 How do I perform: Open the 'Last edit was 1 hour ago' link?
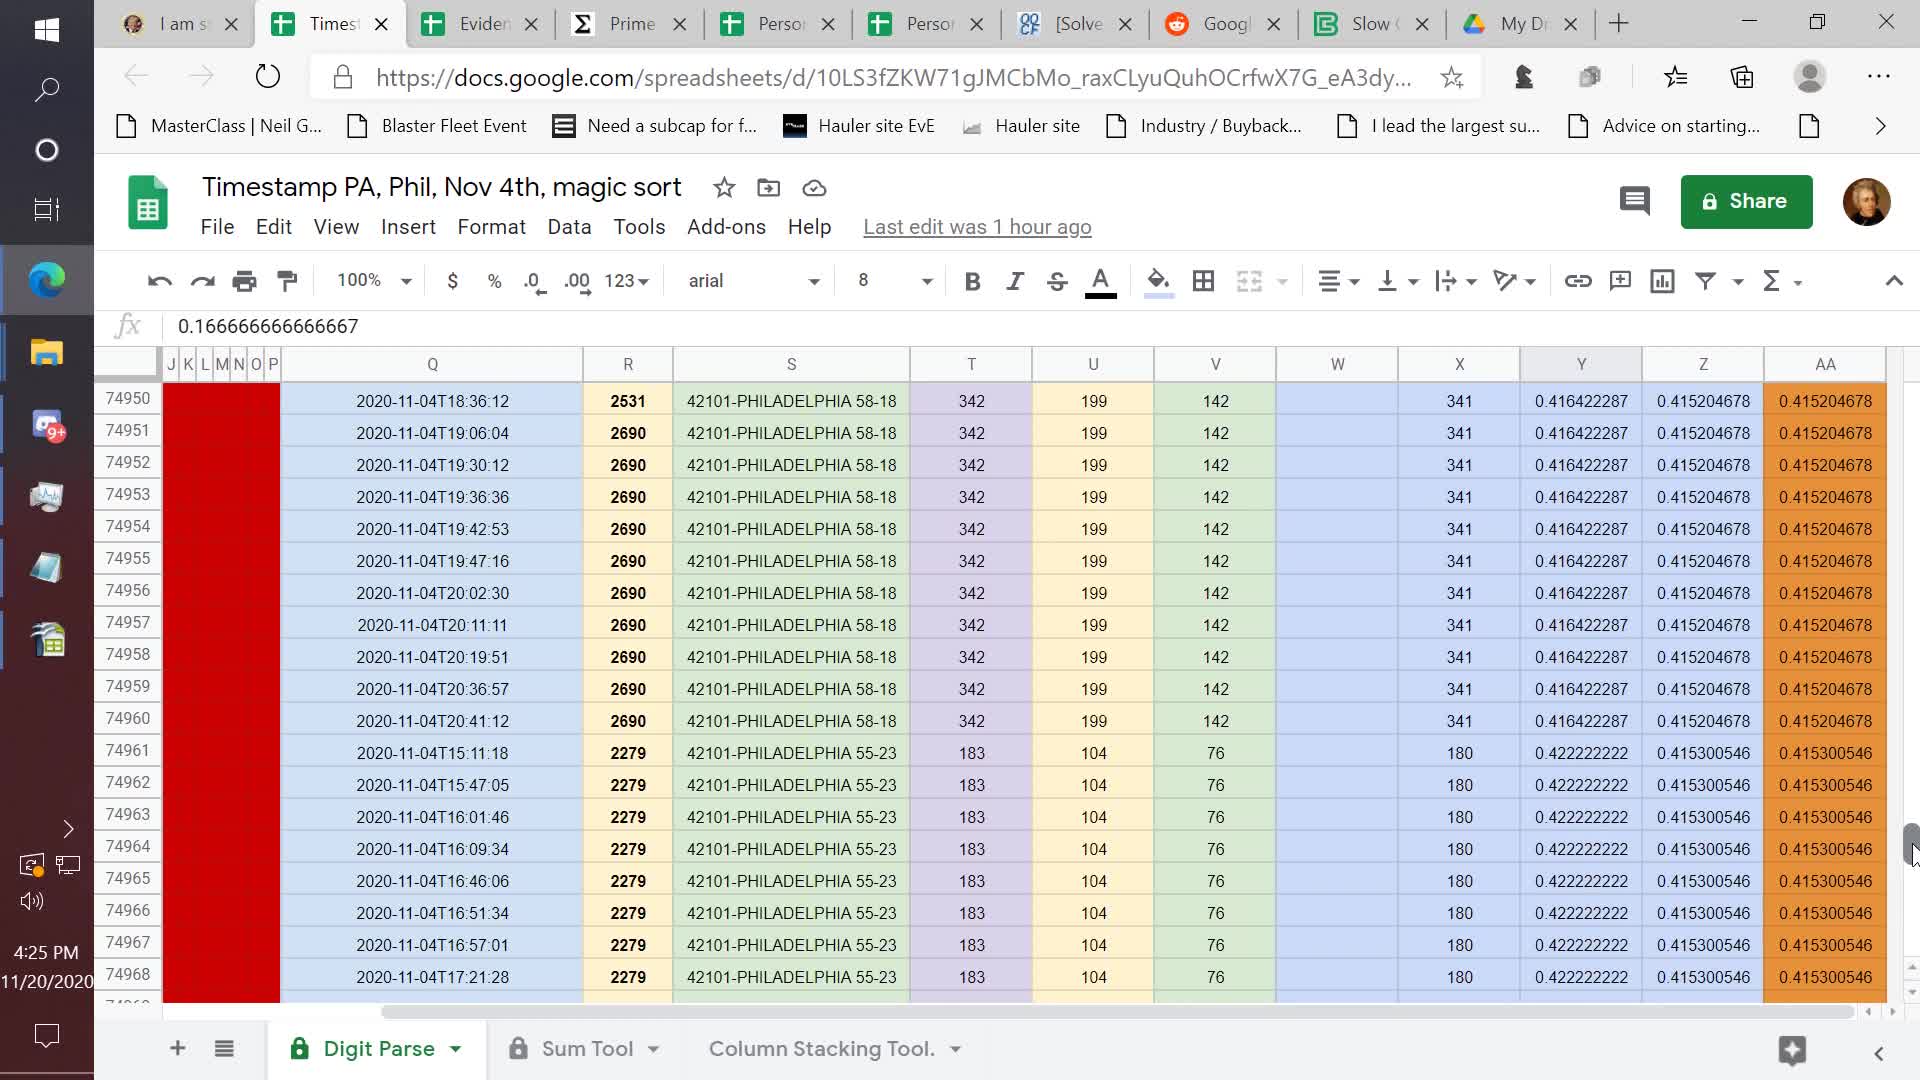pyautogui.click(x=977, y=227)
